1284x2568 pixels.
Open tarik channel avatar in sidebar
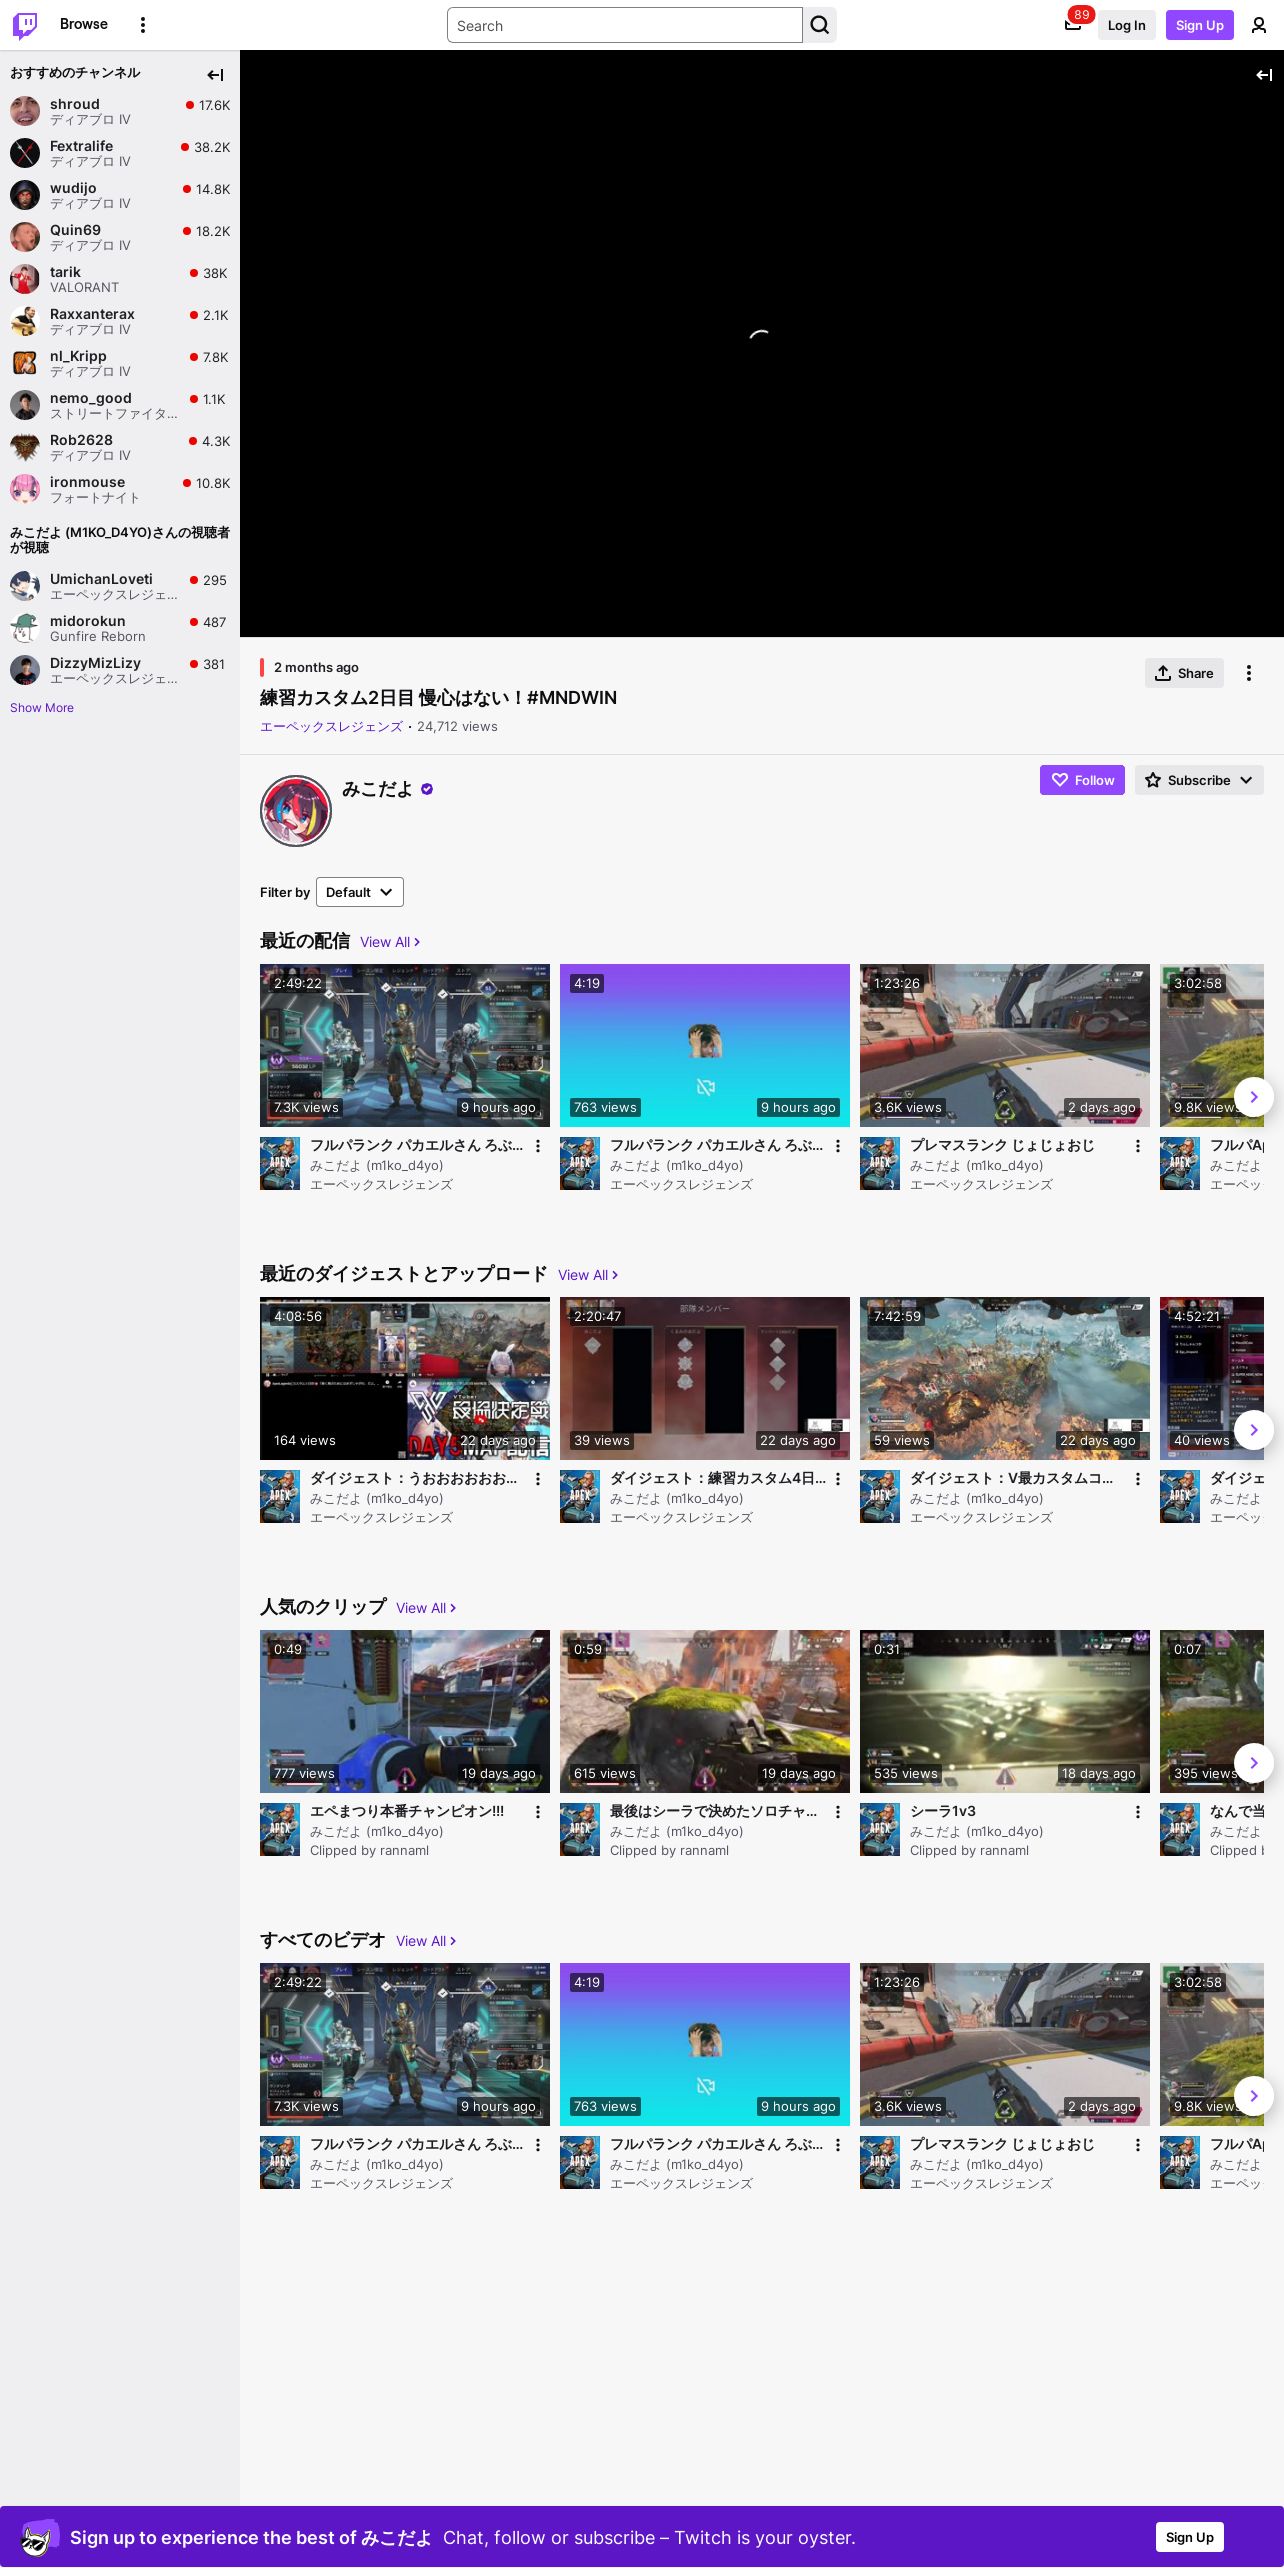click(25, 279)
